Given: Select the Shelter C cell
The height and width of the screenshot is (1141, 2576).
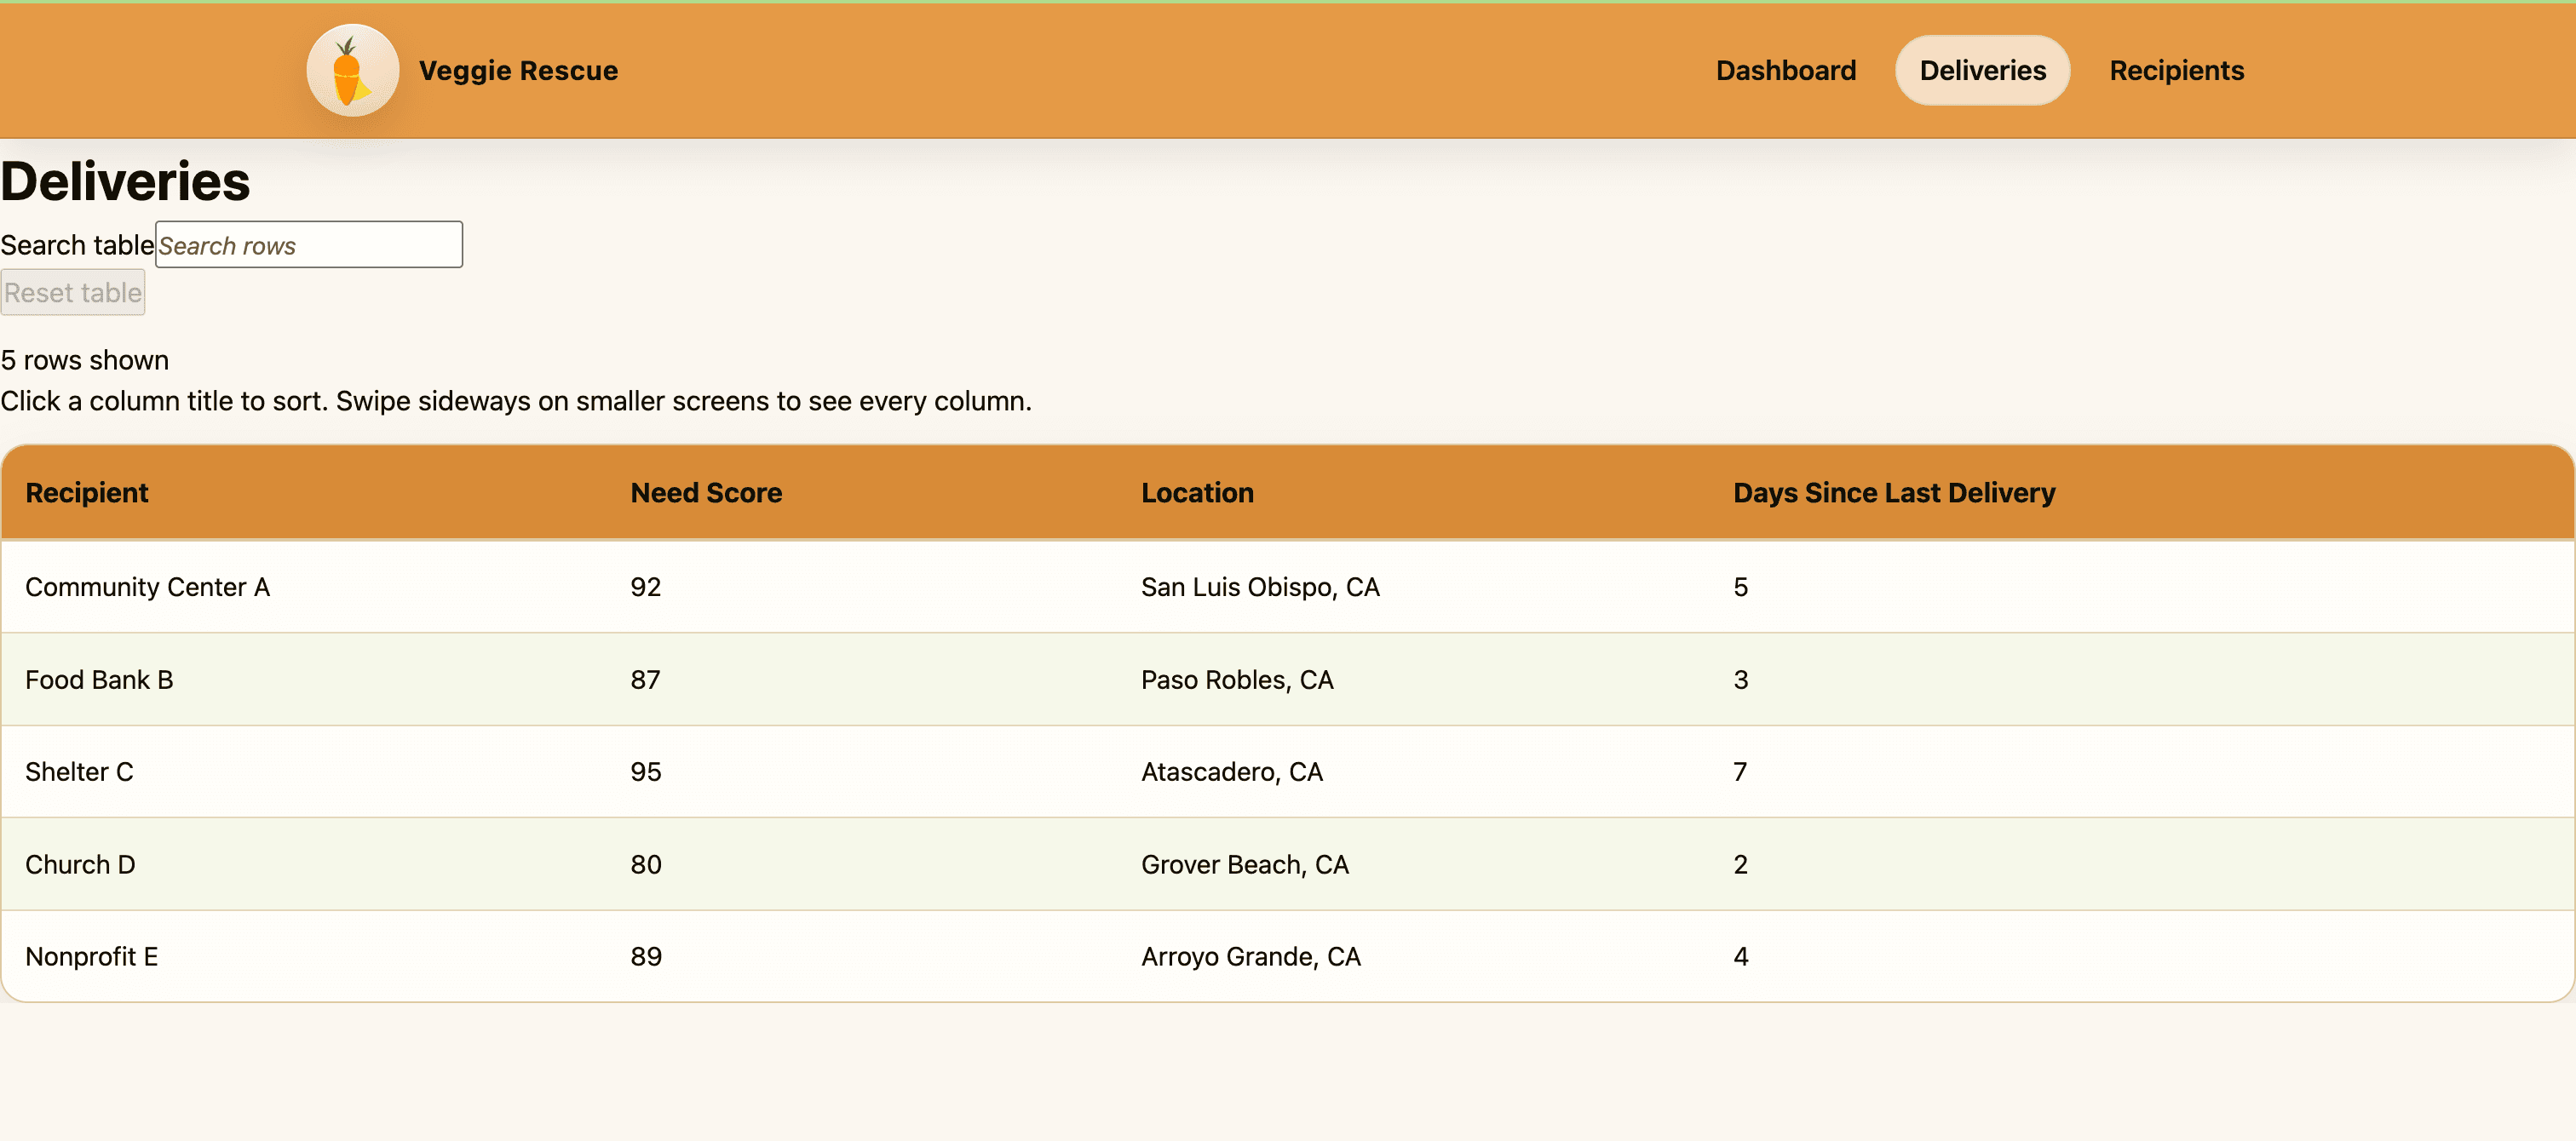Looking at the screenshot, I should (79, 772).
